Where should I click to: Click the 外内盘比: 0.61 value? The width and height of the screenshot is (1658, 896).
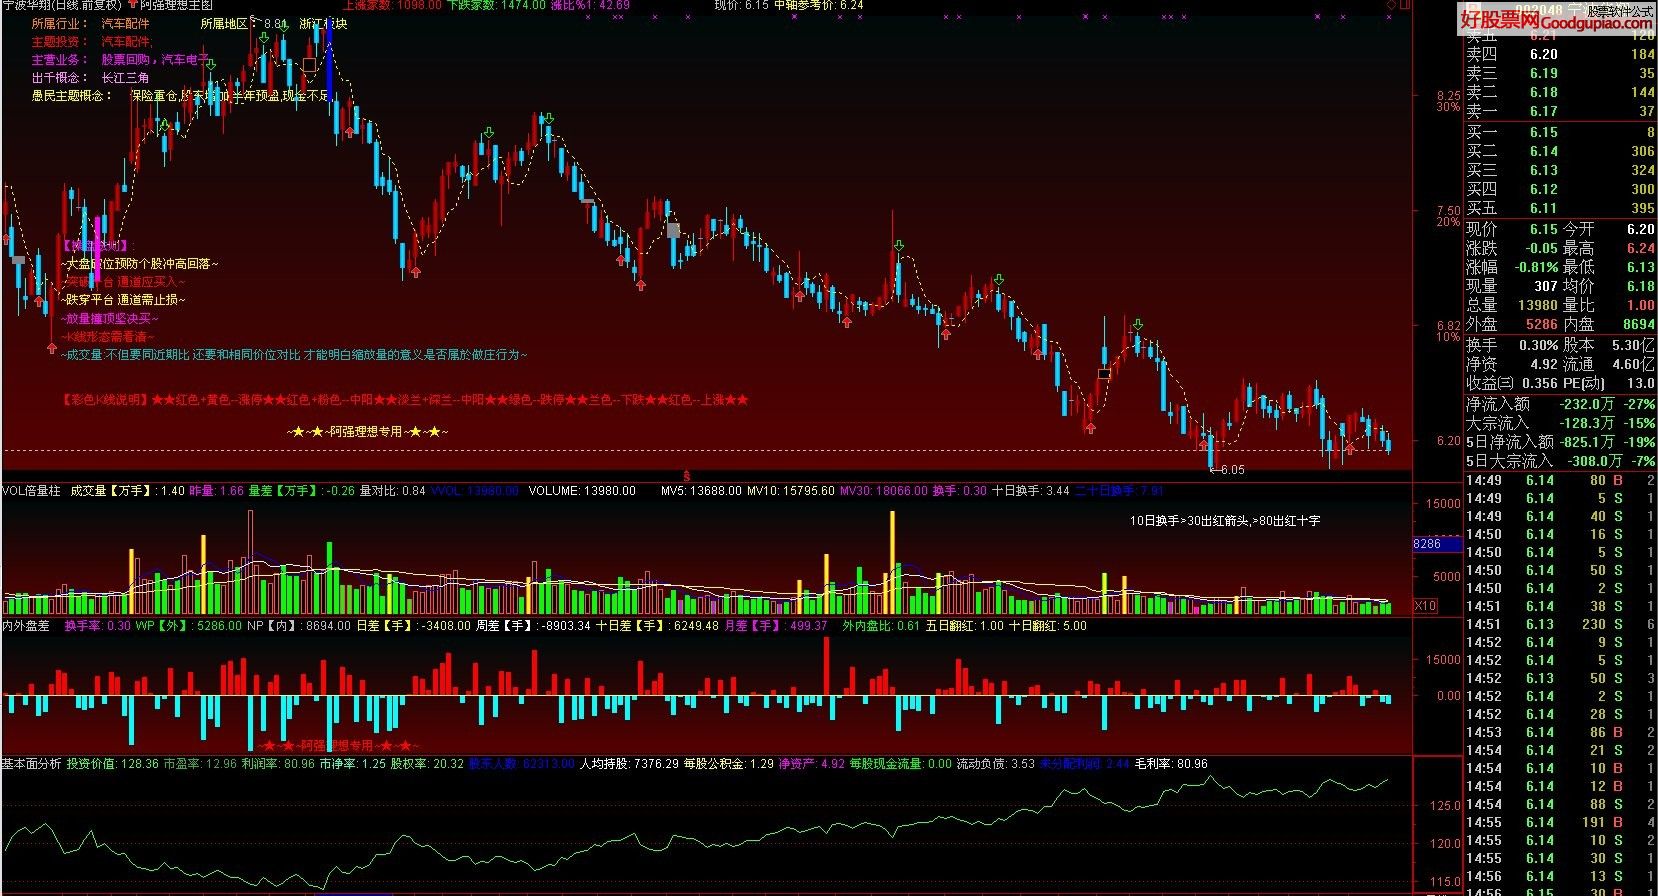(x=881, y=626)
